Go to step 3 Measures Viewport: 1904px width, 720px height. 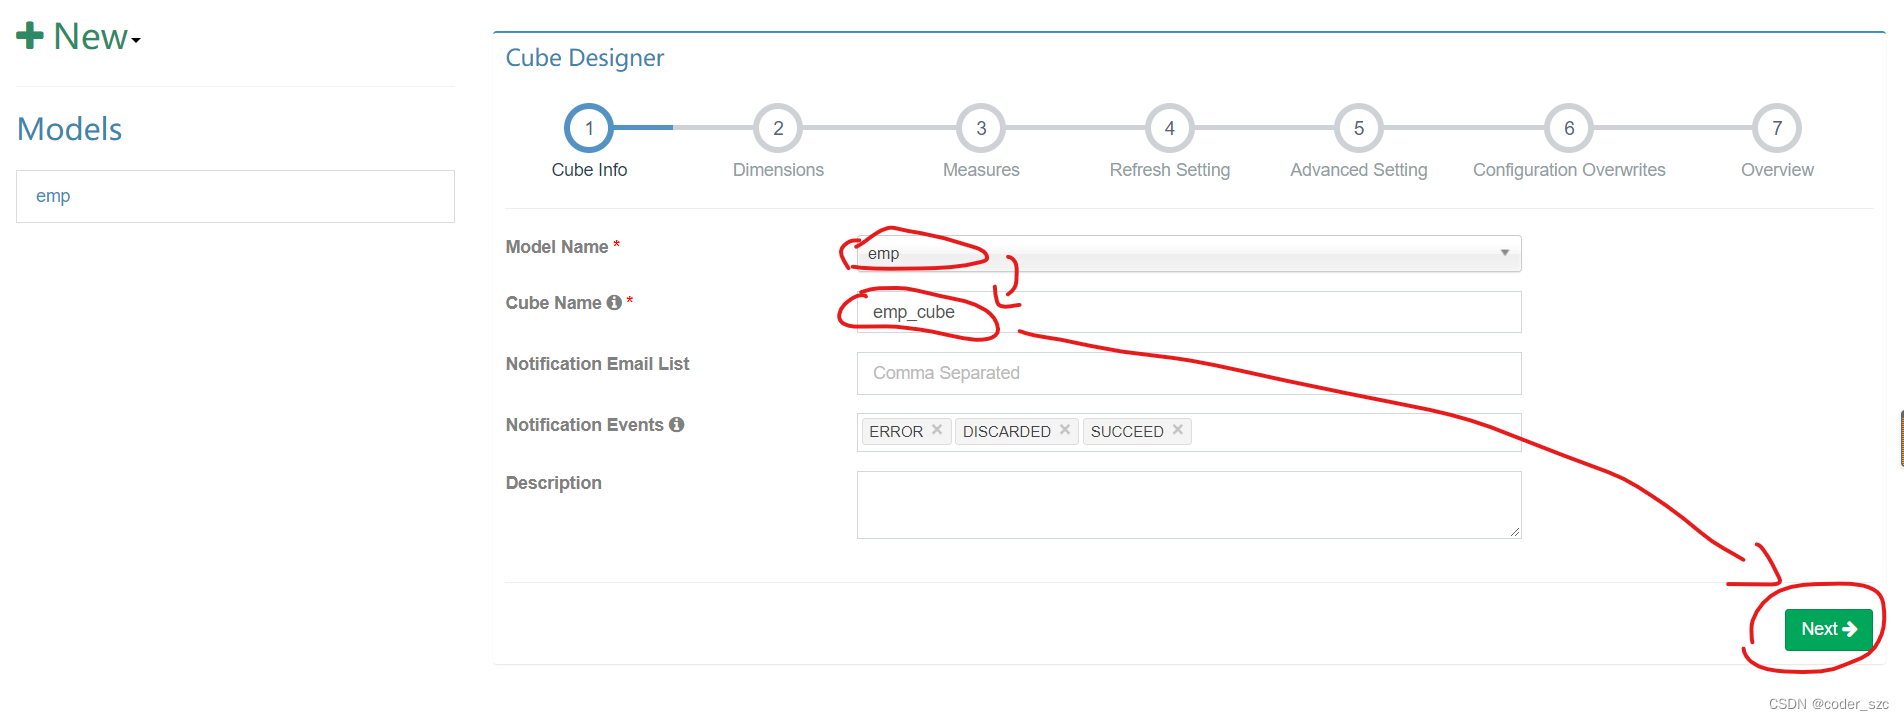981,128
